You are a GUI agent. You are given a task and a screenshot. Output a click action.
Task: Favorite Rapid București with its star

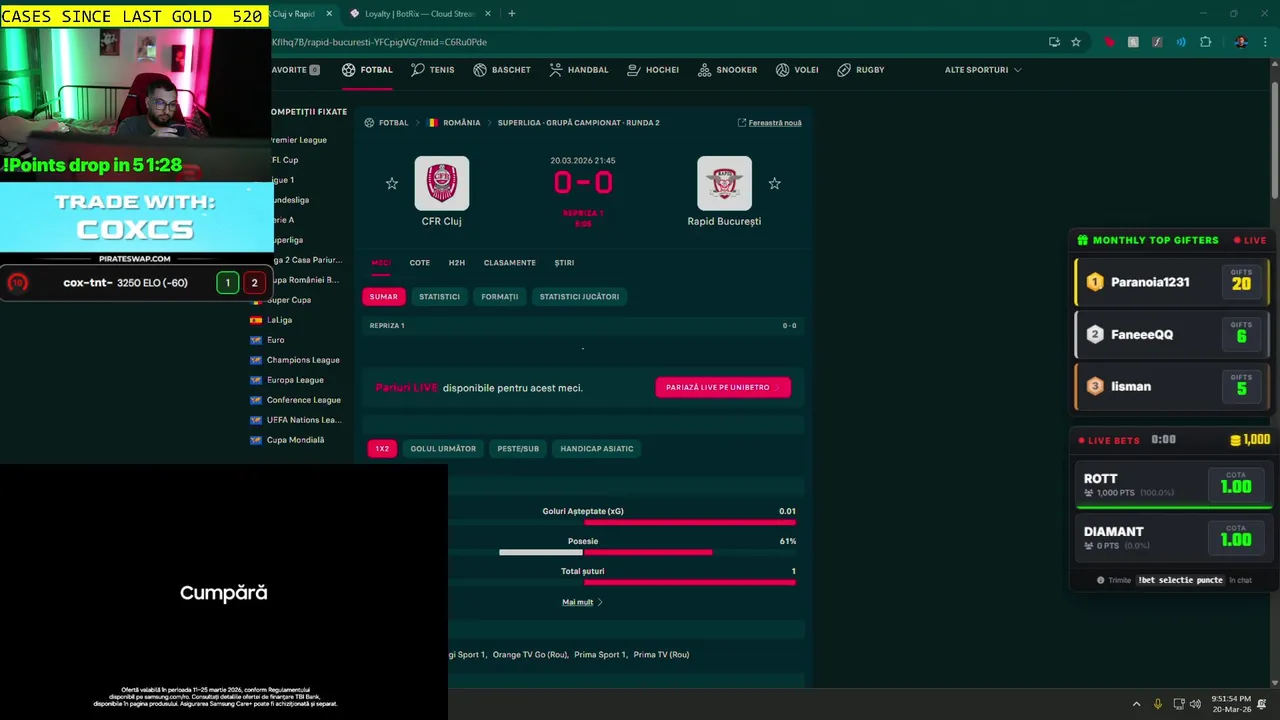[774, 184]
